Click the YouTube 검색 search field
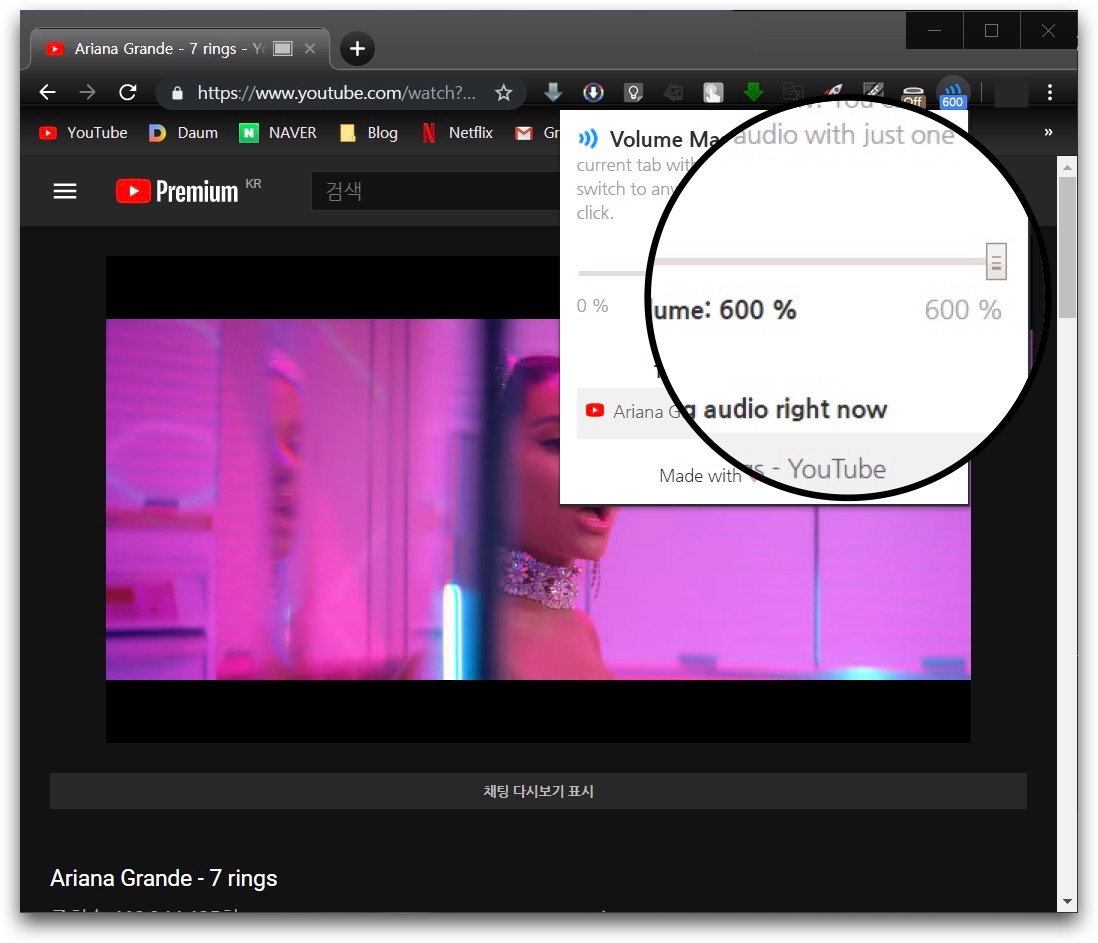 click(x=436, y=191)
